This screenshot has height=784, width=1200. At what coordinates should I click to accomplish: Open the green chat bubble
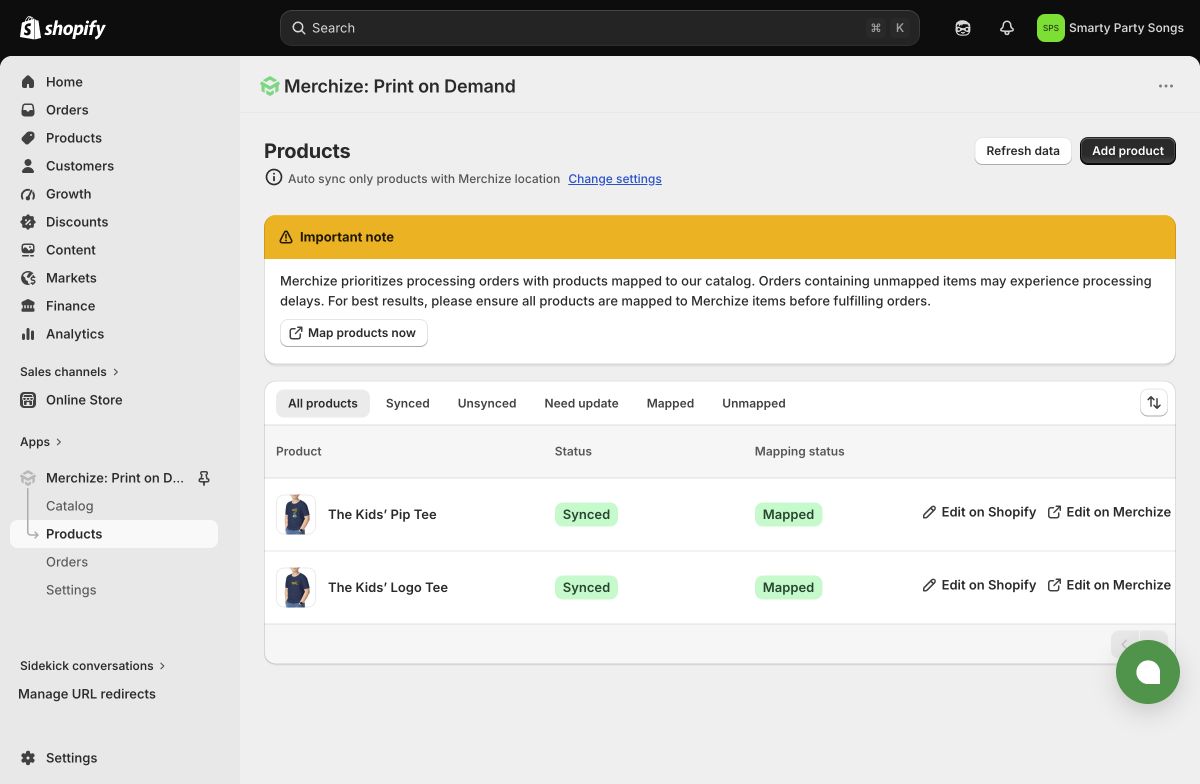click(1148, 672)
